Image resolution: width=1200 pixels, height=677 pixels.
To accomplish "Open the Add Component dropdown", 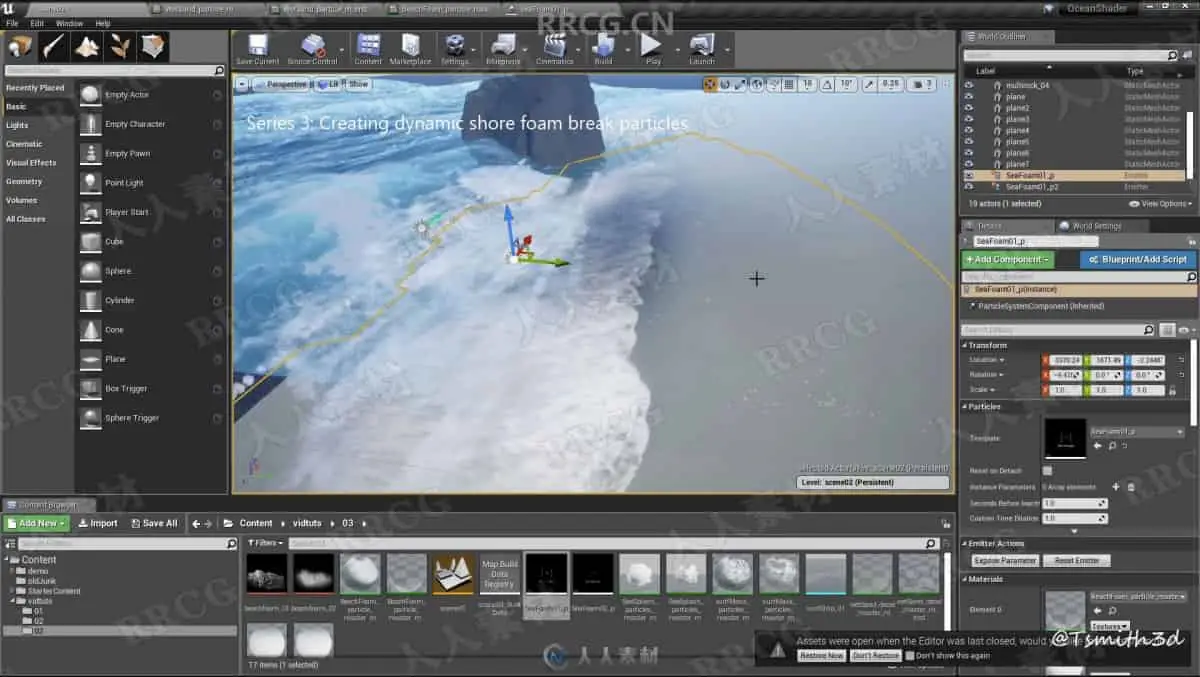I will click(x=1008, y=259).
